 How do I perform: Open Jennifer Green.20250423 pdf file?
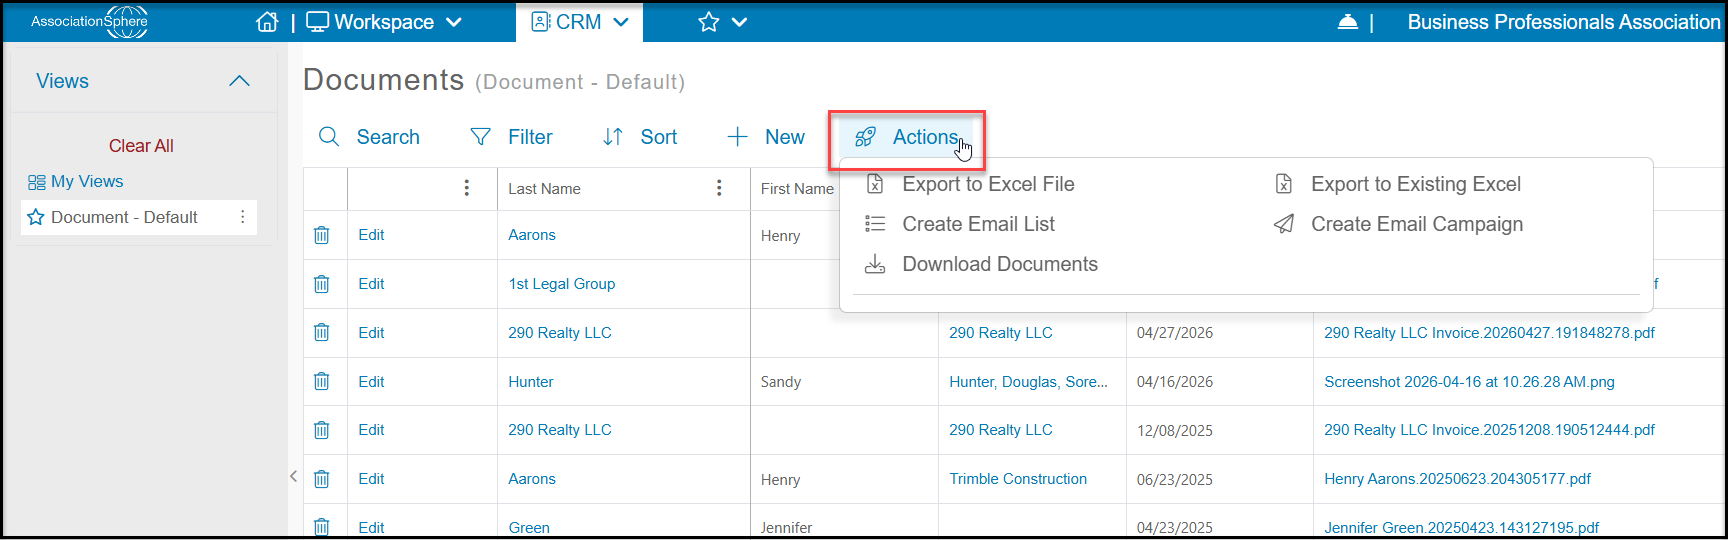tap(1462, 527)
